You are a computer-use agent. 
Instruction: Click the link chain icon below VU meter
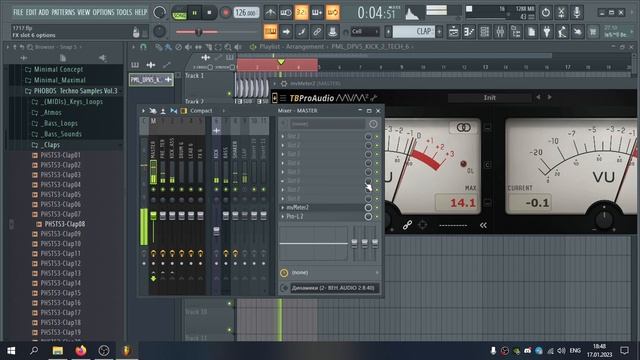(x=407, y=225)
